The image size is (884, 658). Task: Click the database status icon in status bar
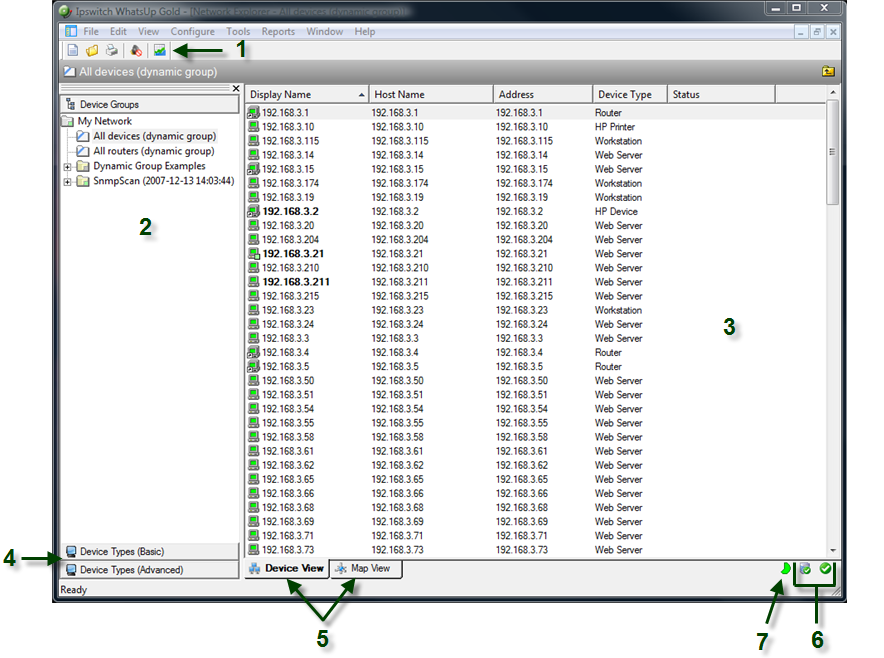(805, 569)
